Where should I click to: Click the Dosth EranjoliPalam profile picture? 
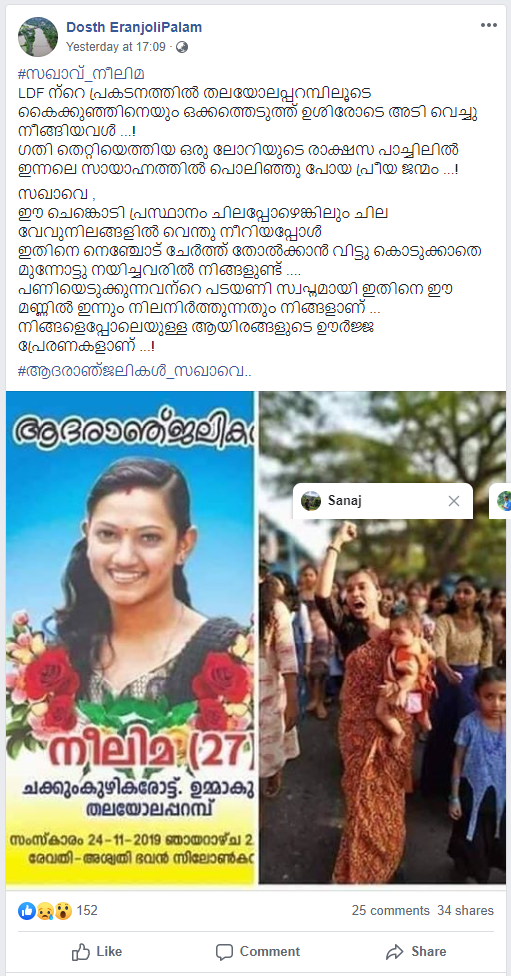(x=37, y=37)
